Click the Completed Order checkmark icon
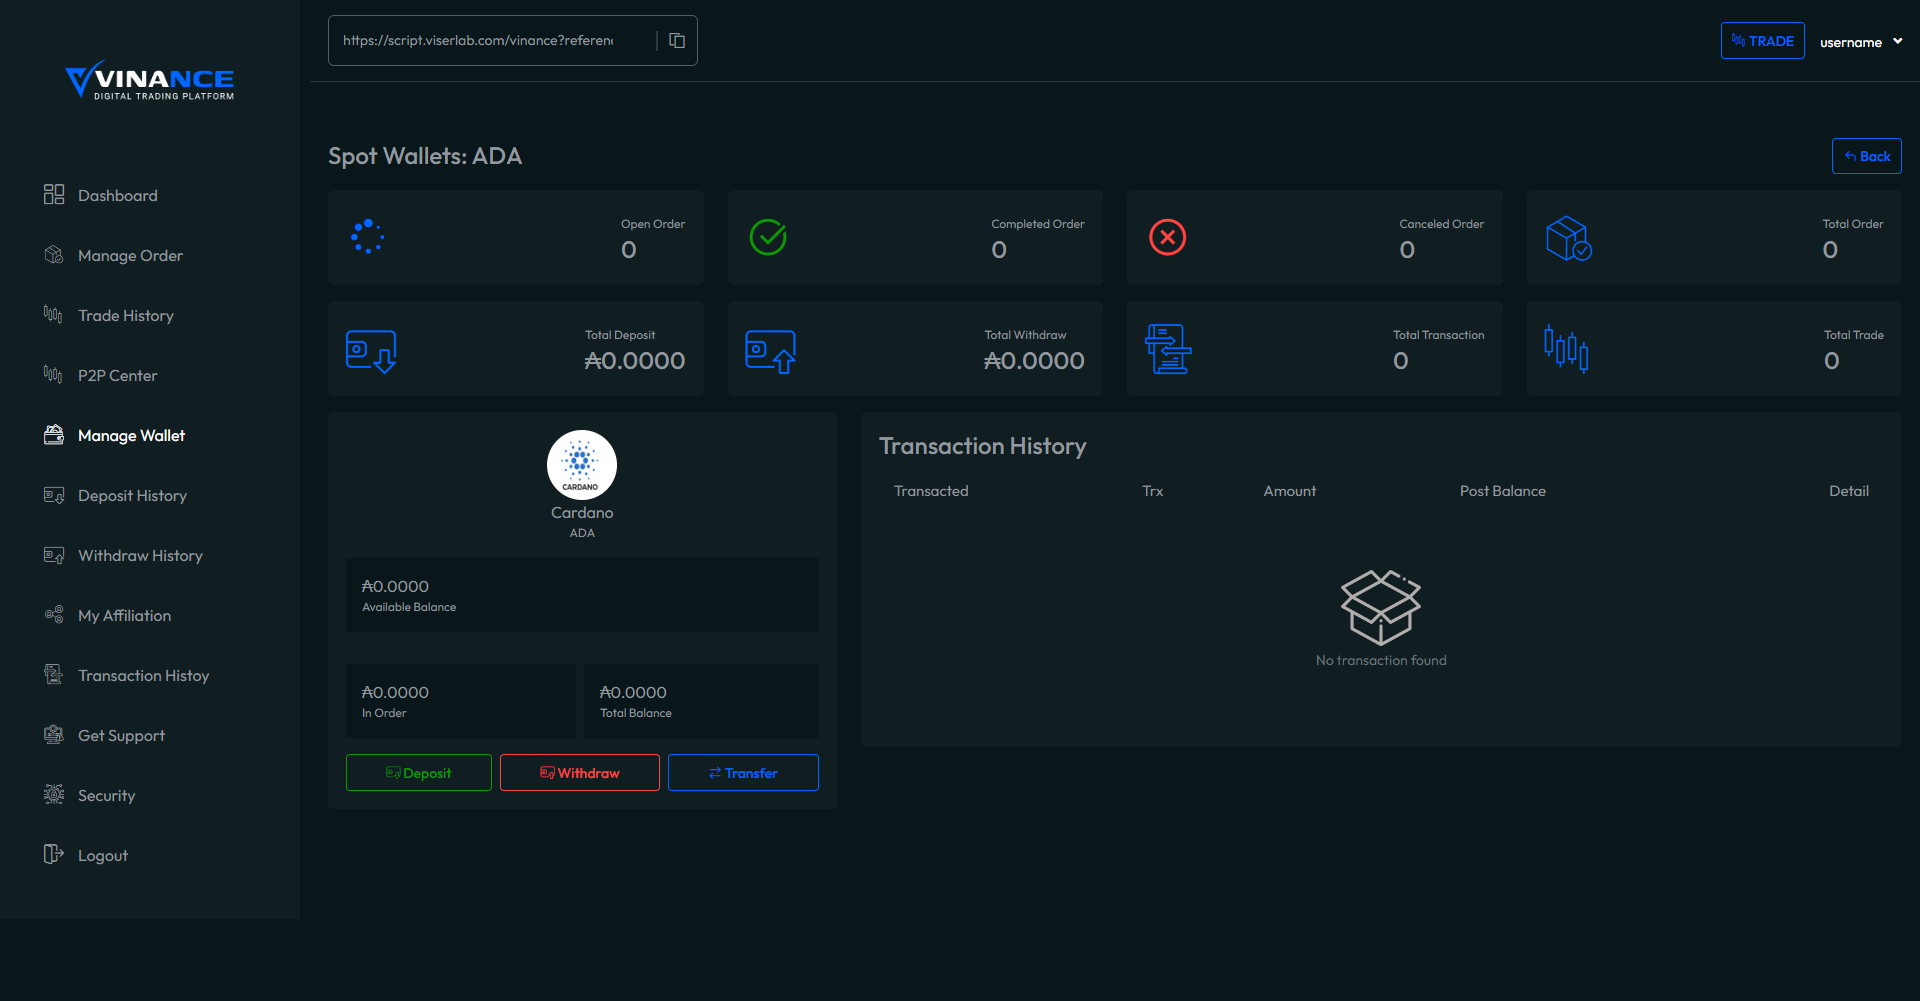This screenshot has height=1001, width=1920. pos(768,237)
